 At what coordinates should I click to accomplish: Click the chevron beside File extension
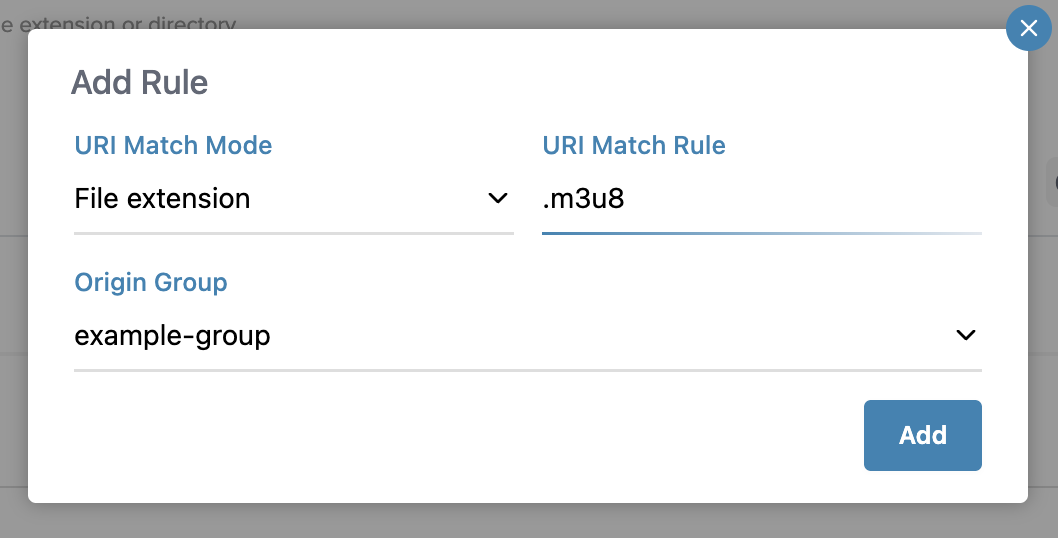pyautogui.click(x=497, y=198)
